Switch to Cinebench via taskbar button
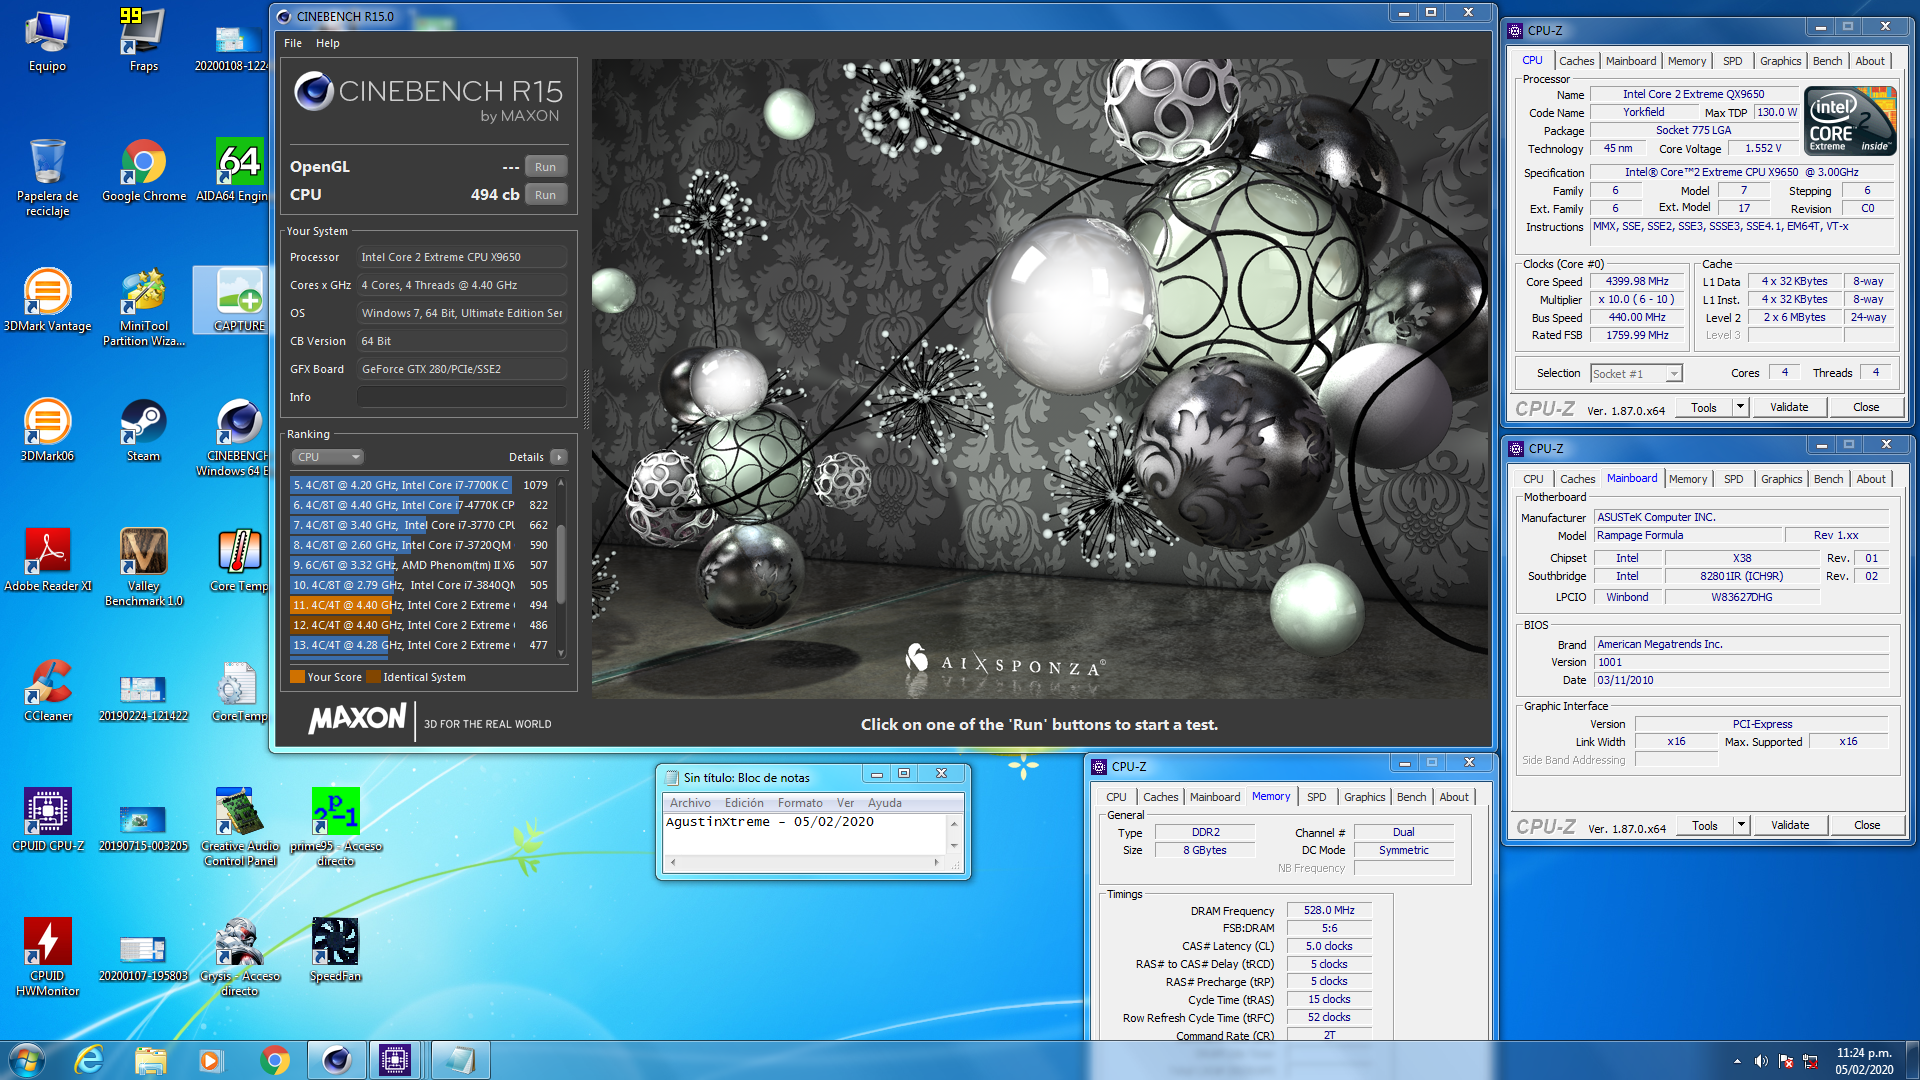The width and height of the screenshot is (1920, 1080). click(336, 1060)
